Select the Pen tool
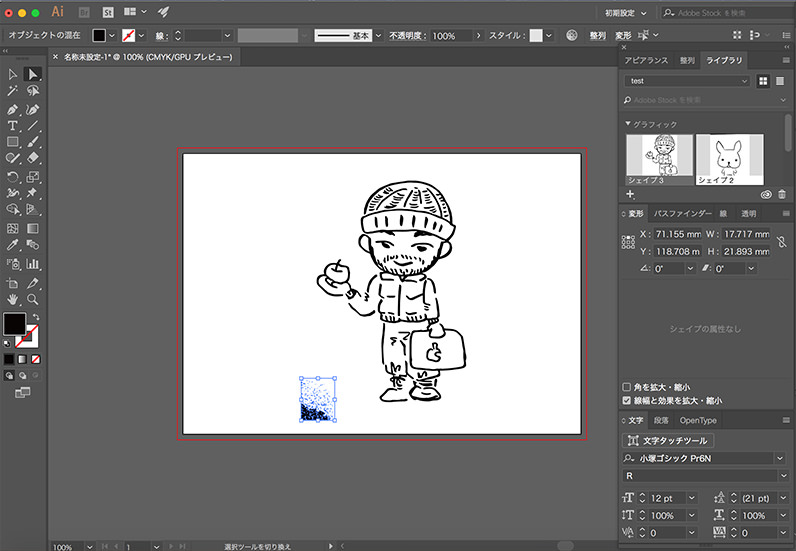Image resolution: width=796 pixels, height=551 pixels. click(x=13, y=108)
